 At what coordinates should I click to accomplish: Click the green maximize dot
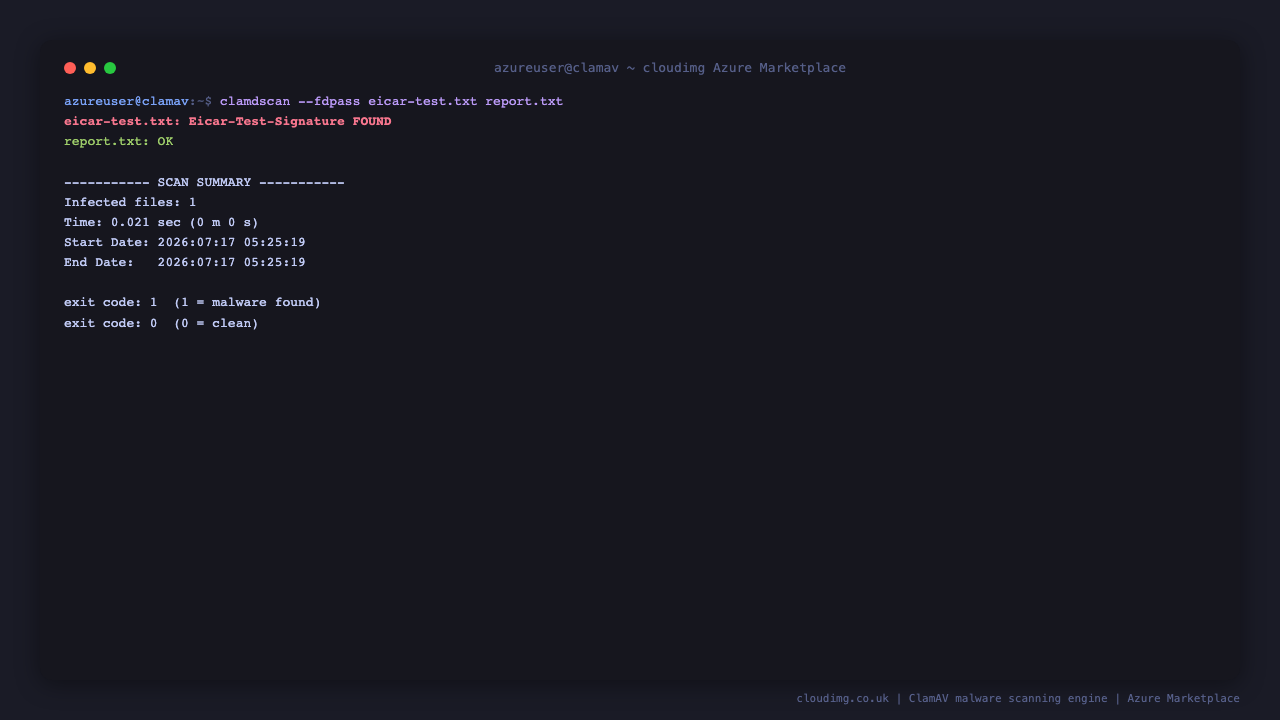110,68
